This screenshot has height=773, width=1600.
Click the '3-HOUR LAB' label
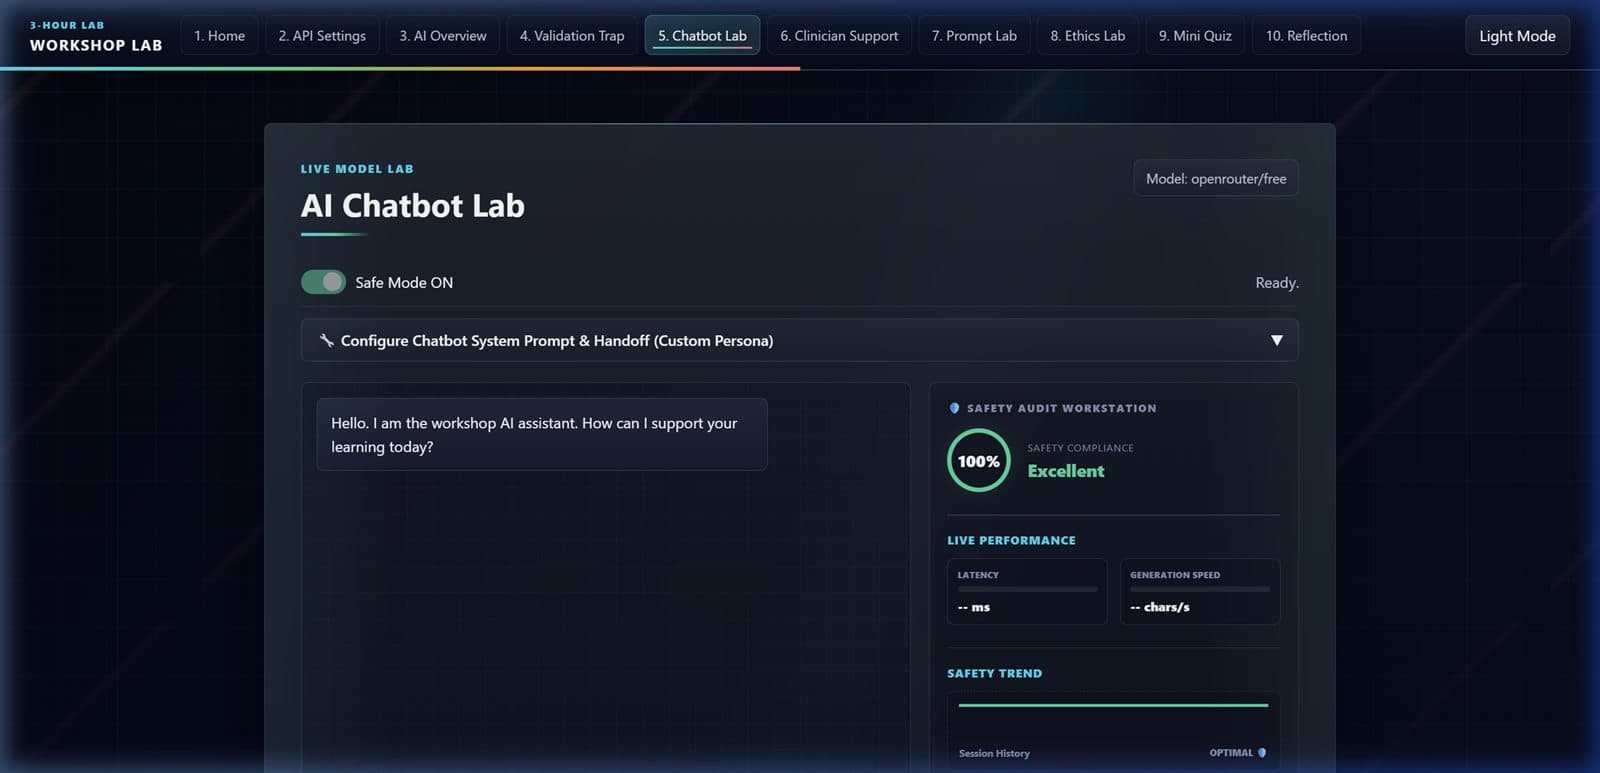click(x=67, y=25)
